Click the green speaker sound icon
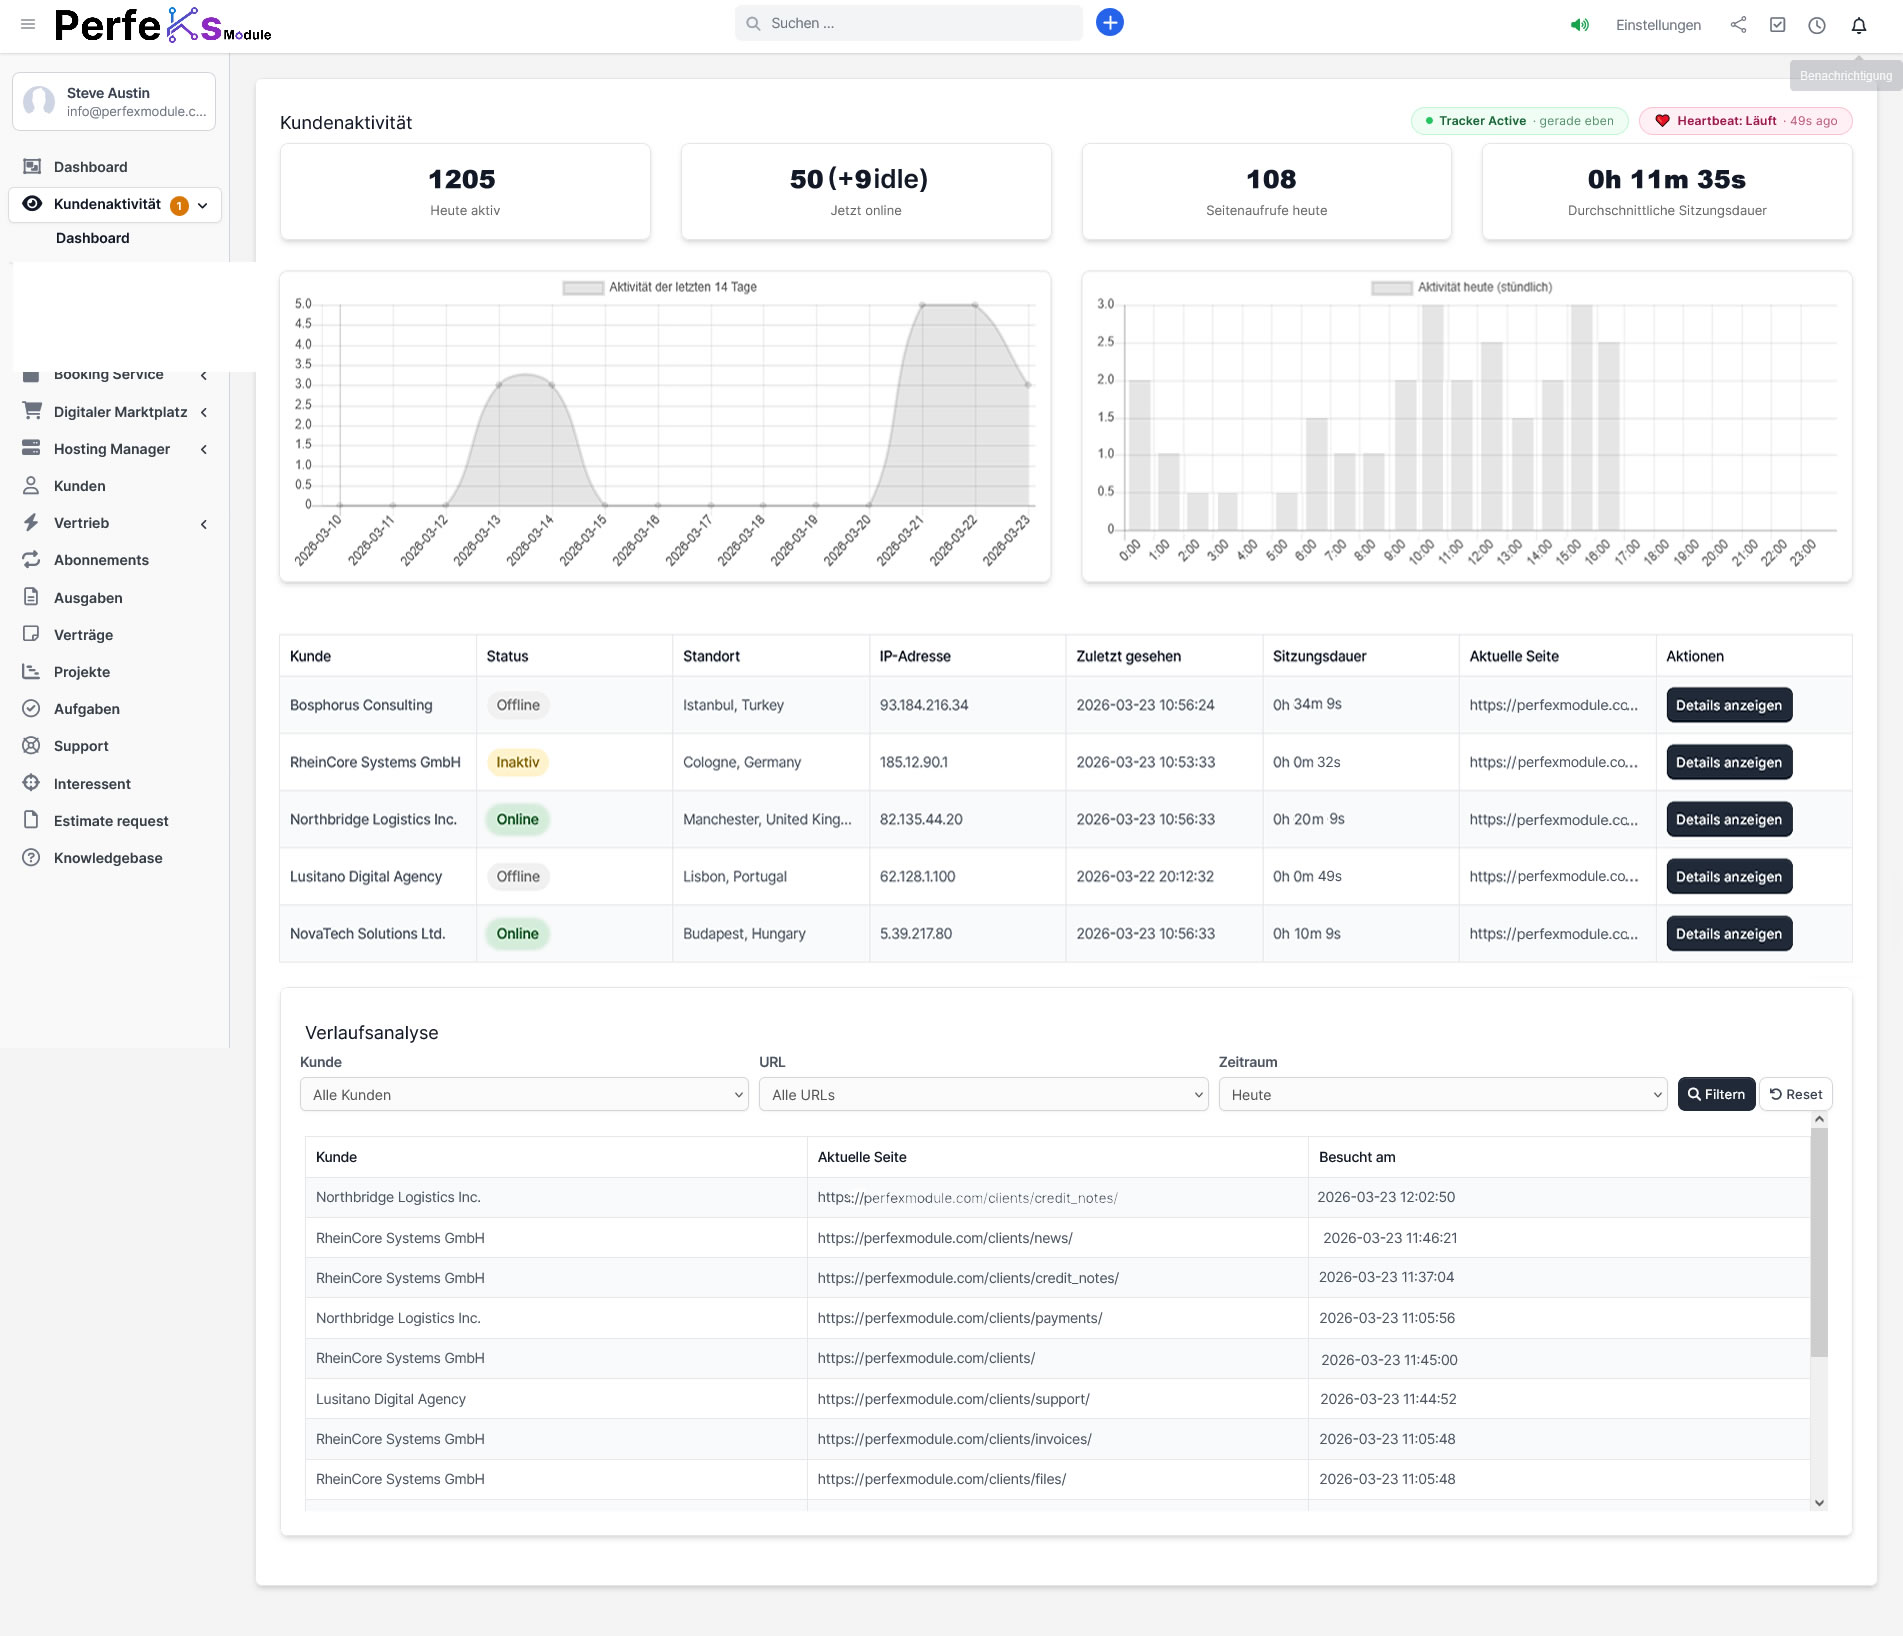 click(1579, 25)
